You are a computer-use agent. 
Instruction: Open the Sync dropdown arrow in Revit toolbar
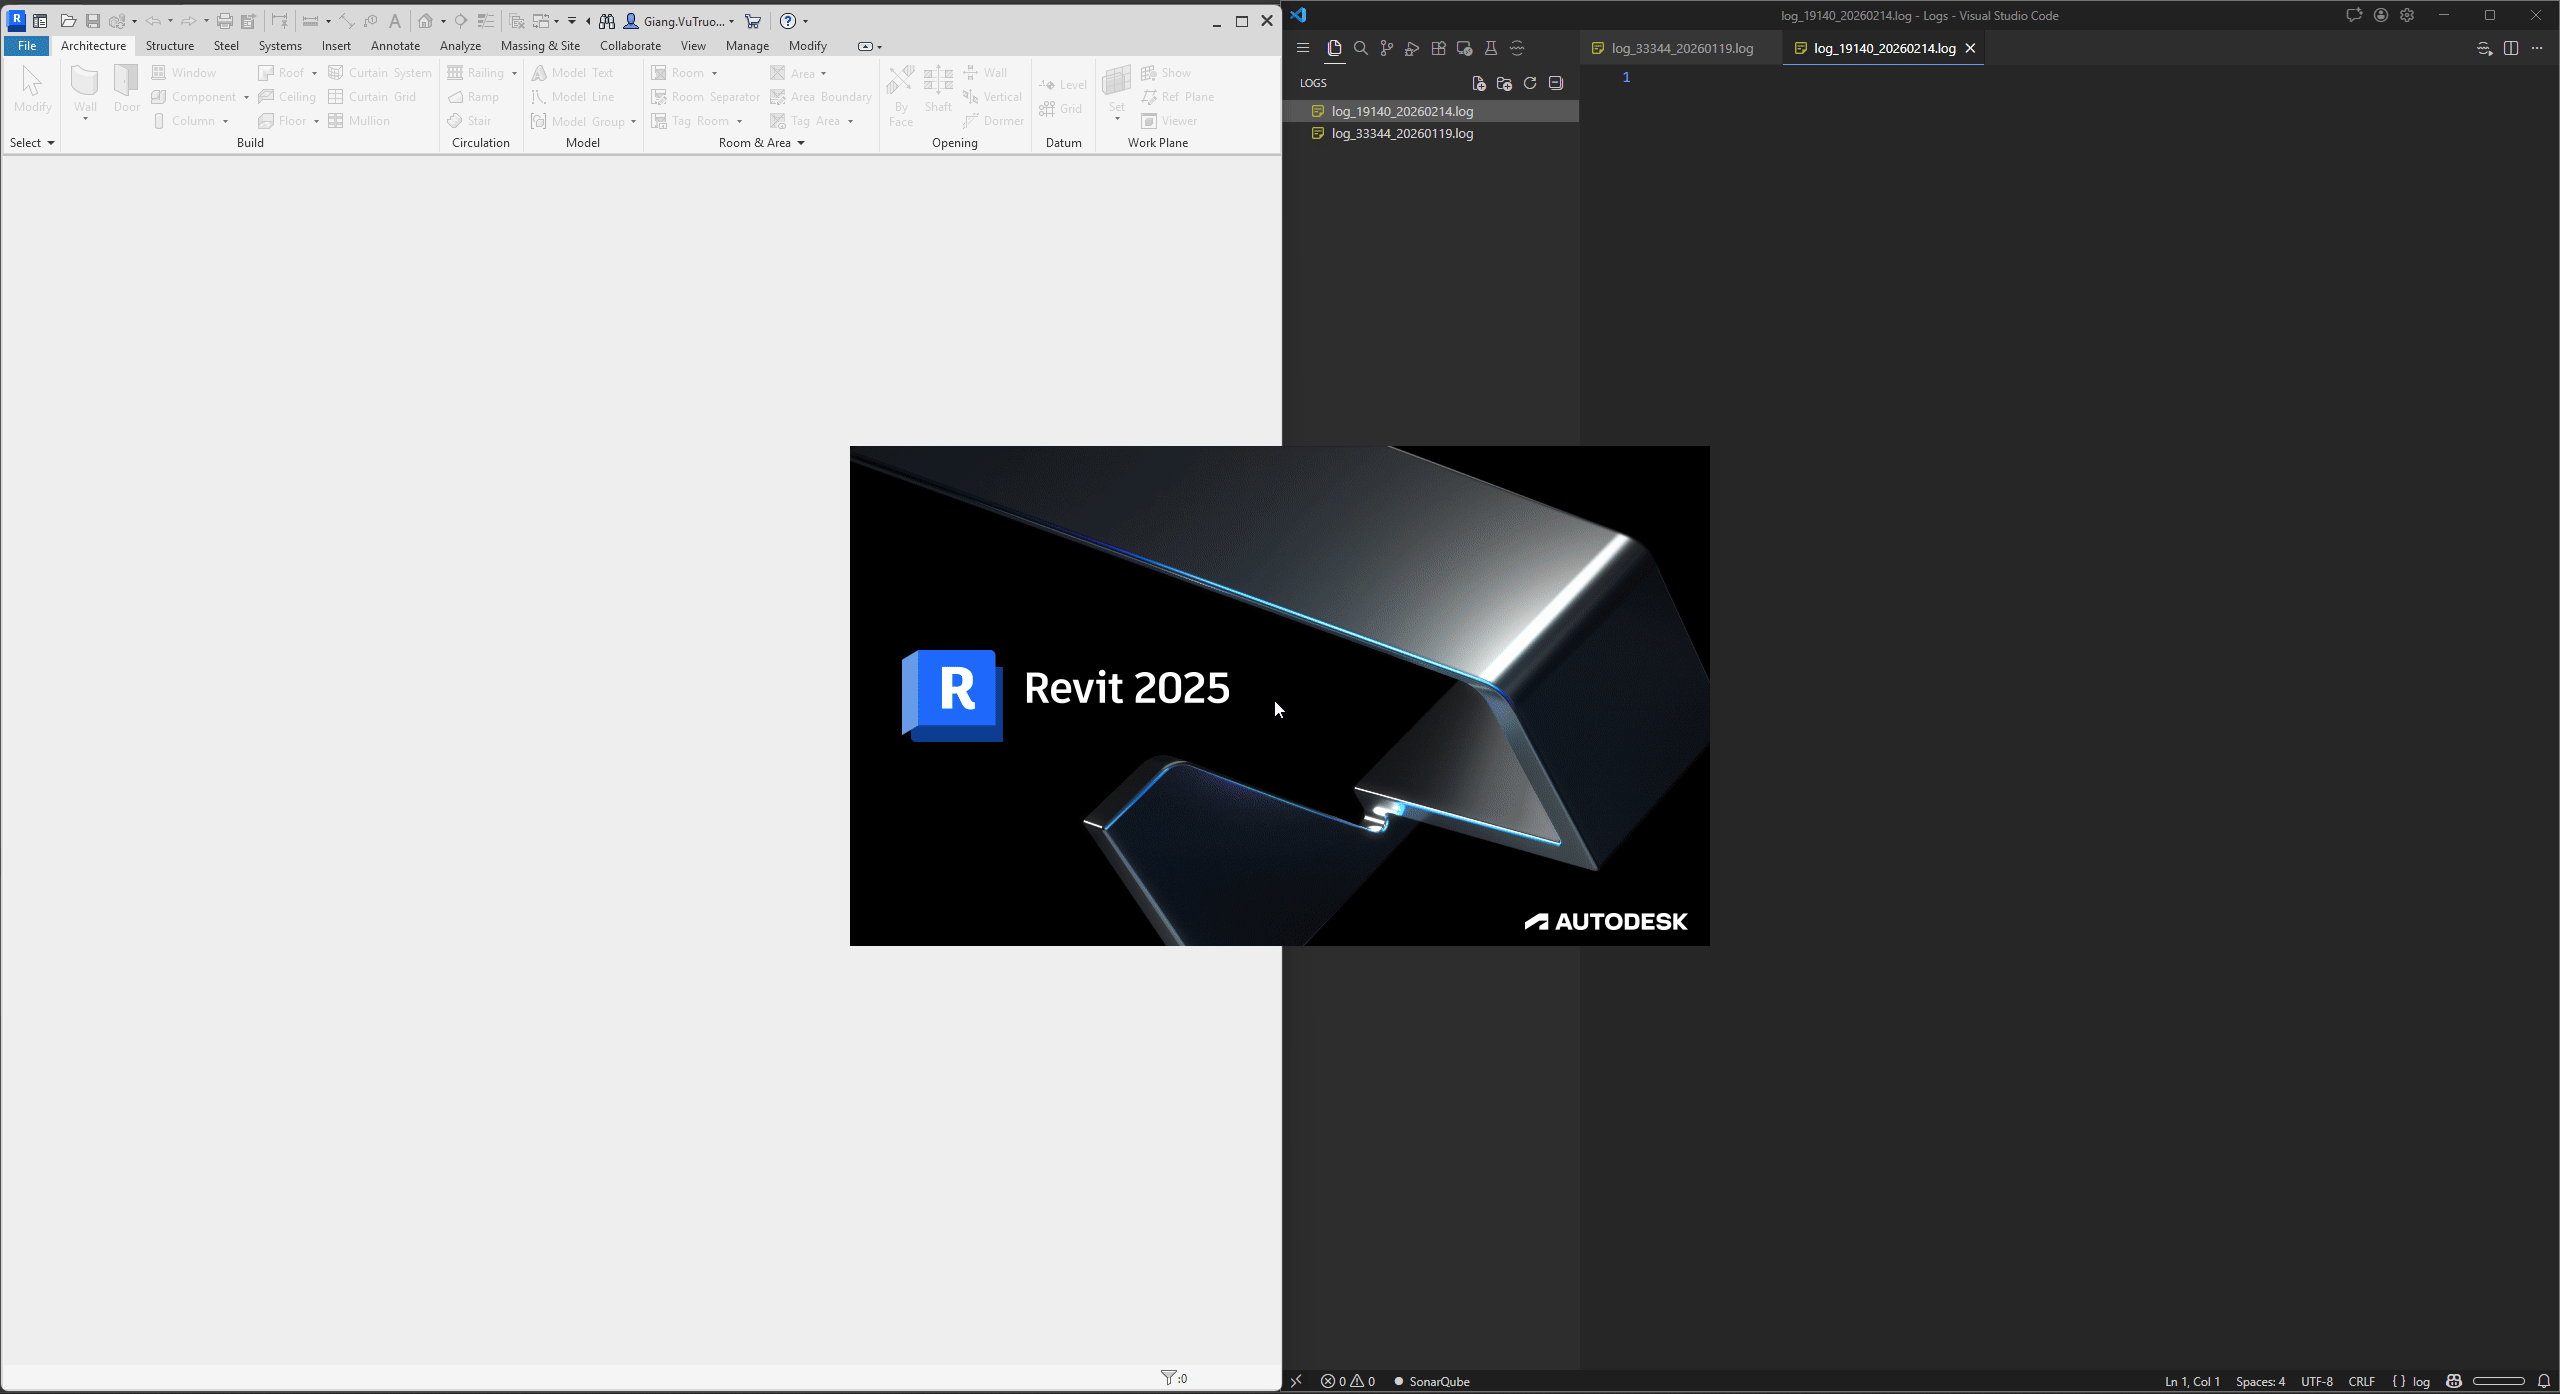(x=134, y=21)
